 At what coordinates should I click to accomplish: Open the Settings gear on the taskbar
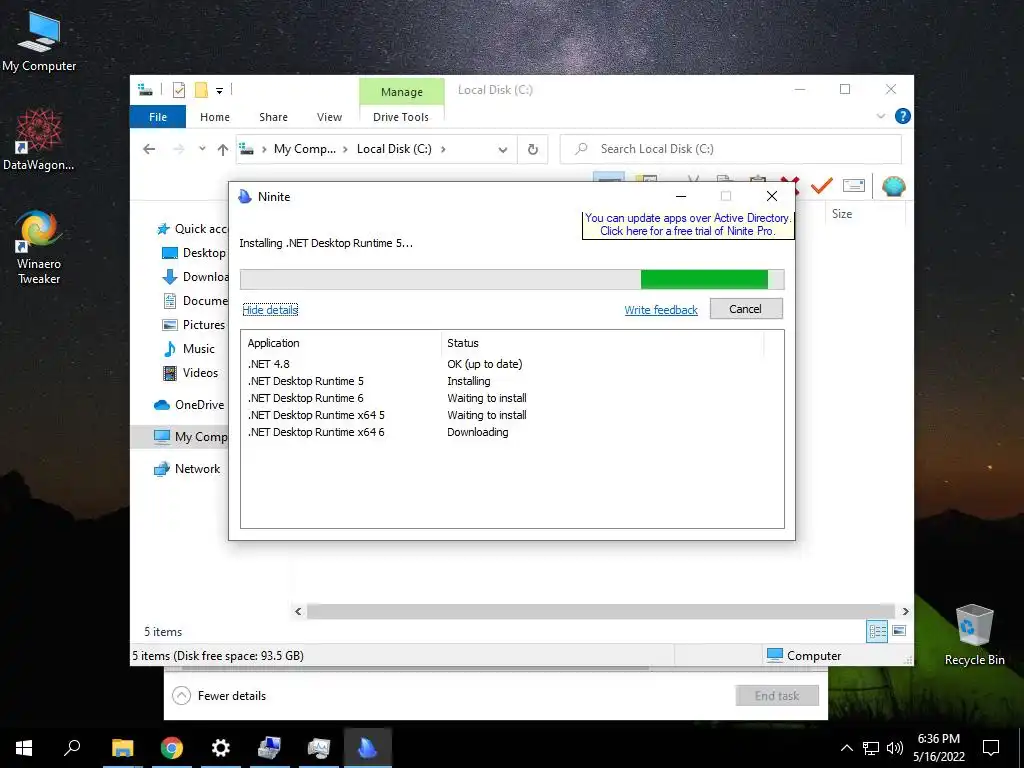(221, 748)
